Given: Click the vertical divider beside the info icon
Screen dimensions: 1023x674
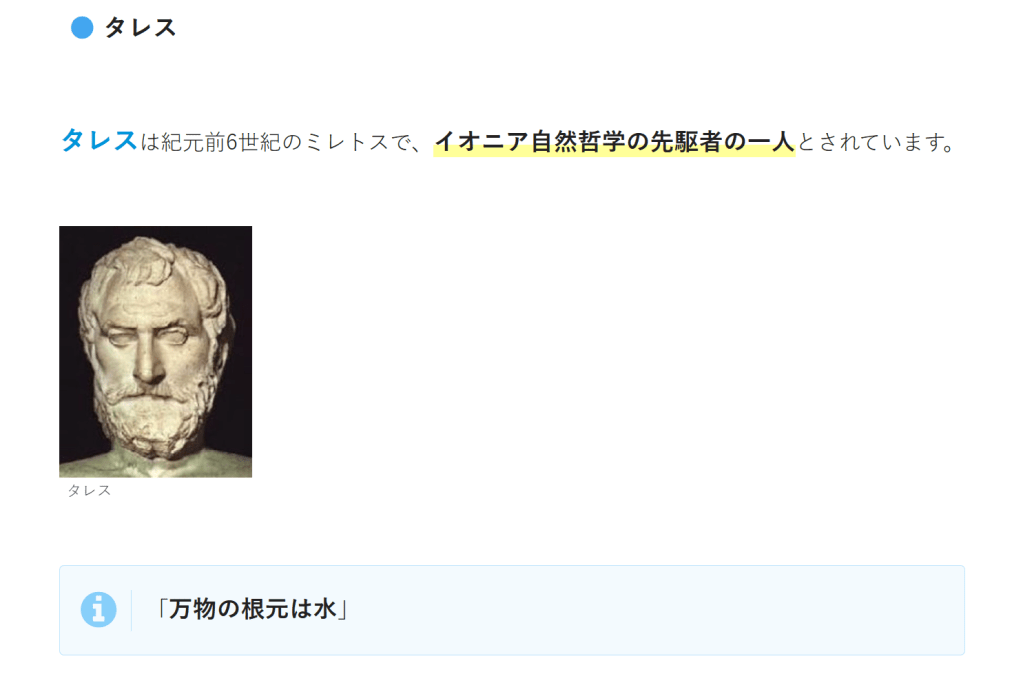Looking at the screenshot, I should 131,610.
